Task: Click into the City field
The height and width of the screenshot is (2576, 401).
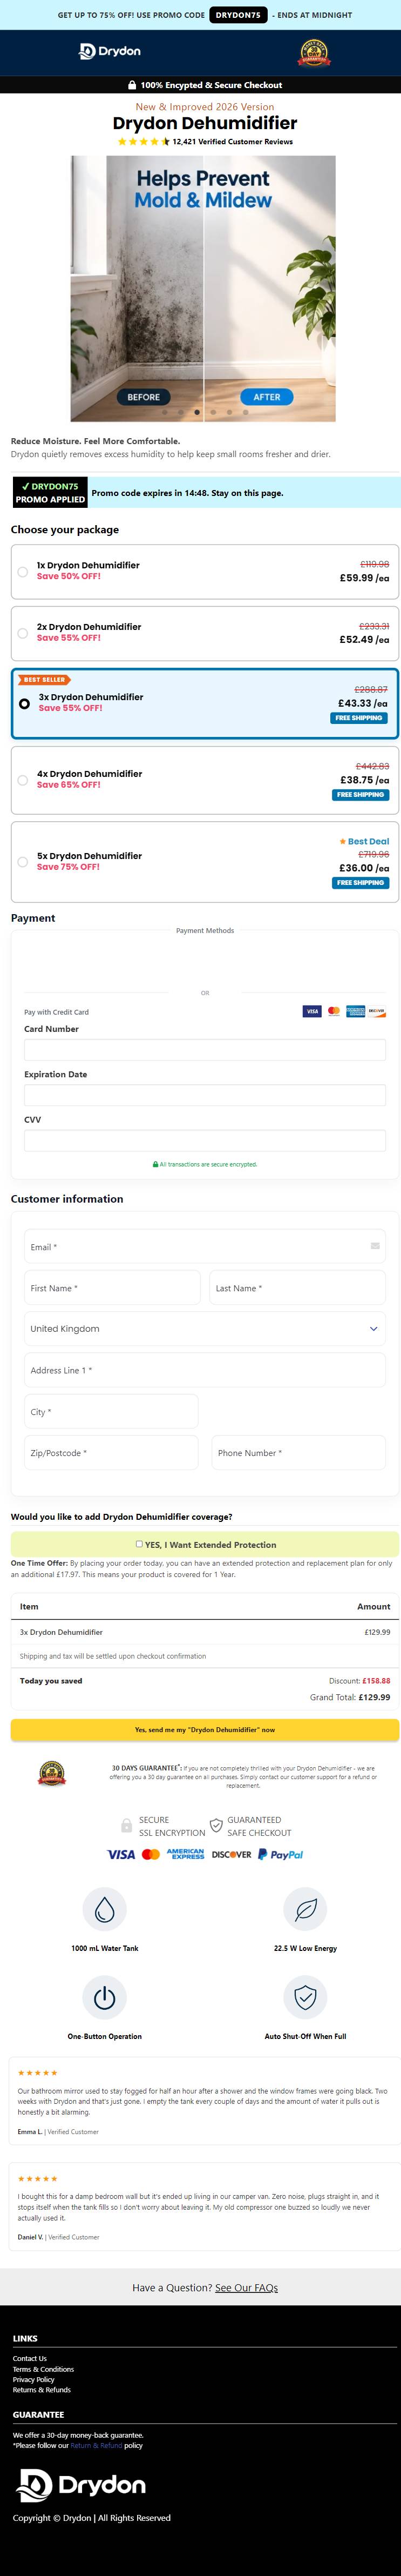Action: point(111,1412)
